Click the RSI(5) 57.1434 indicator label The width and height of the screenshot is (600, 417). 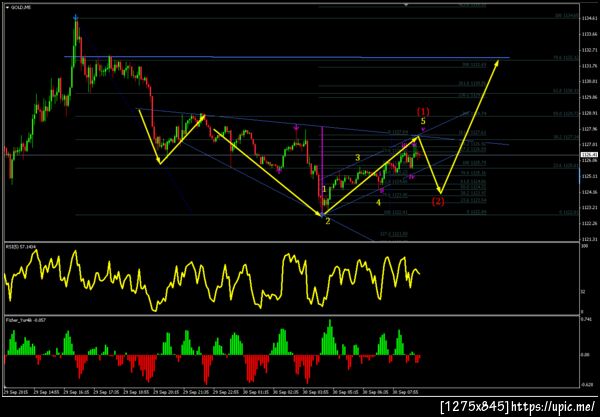21,247
